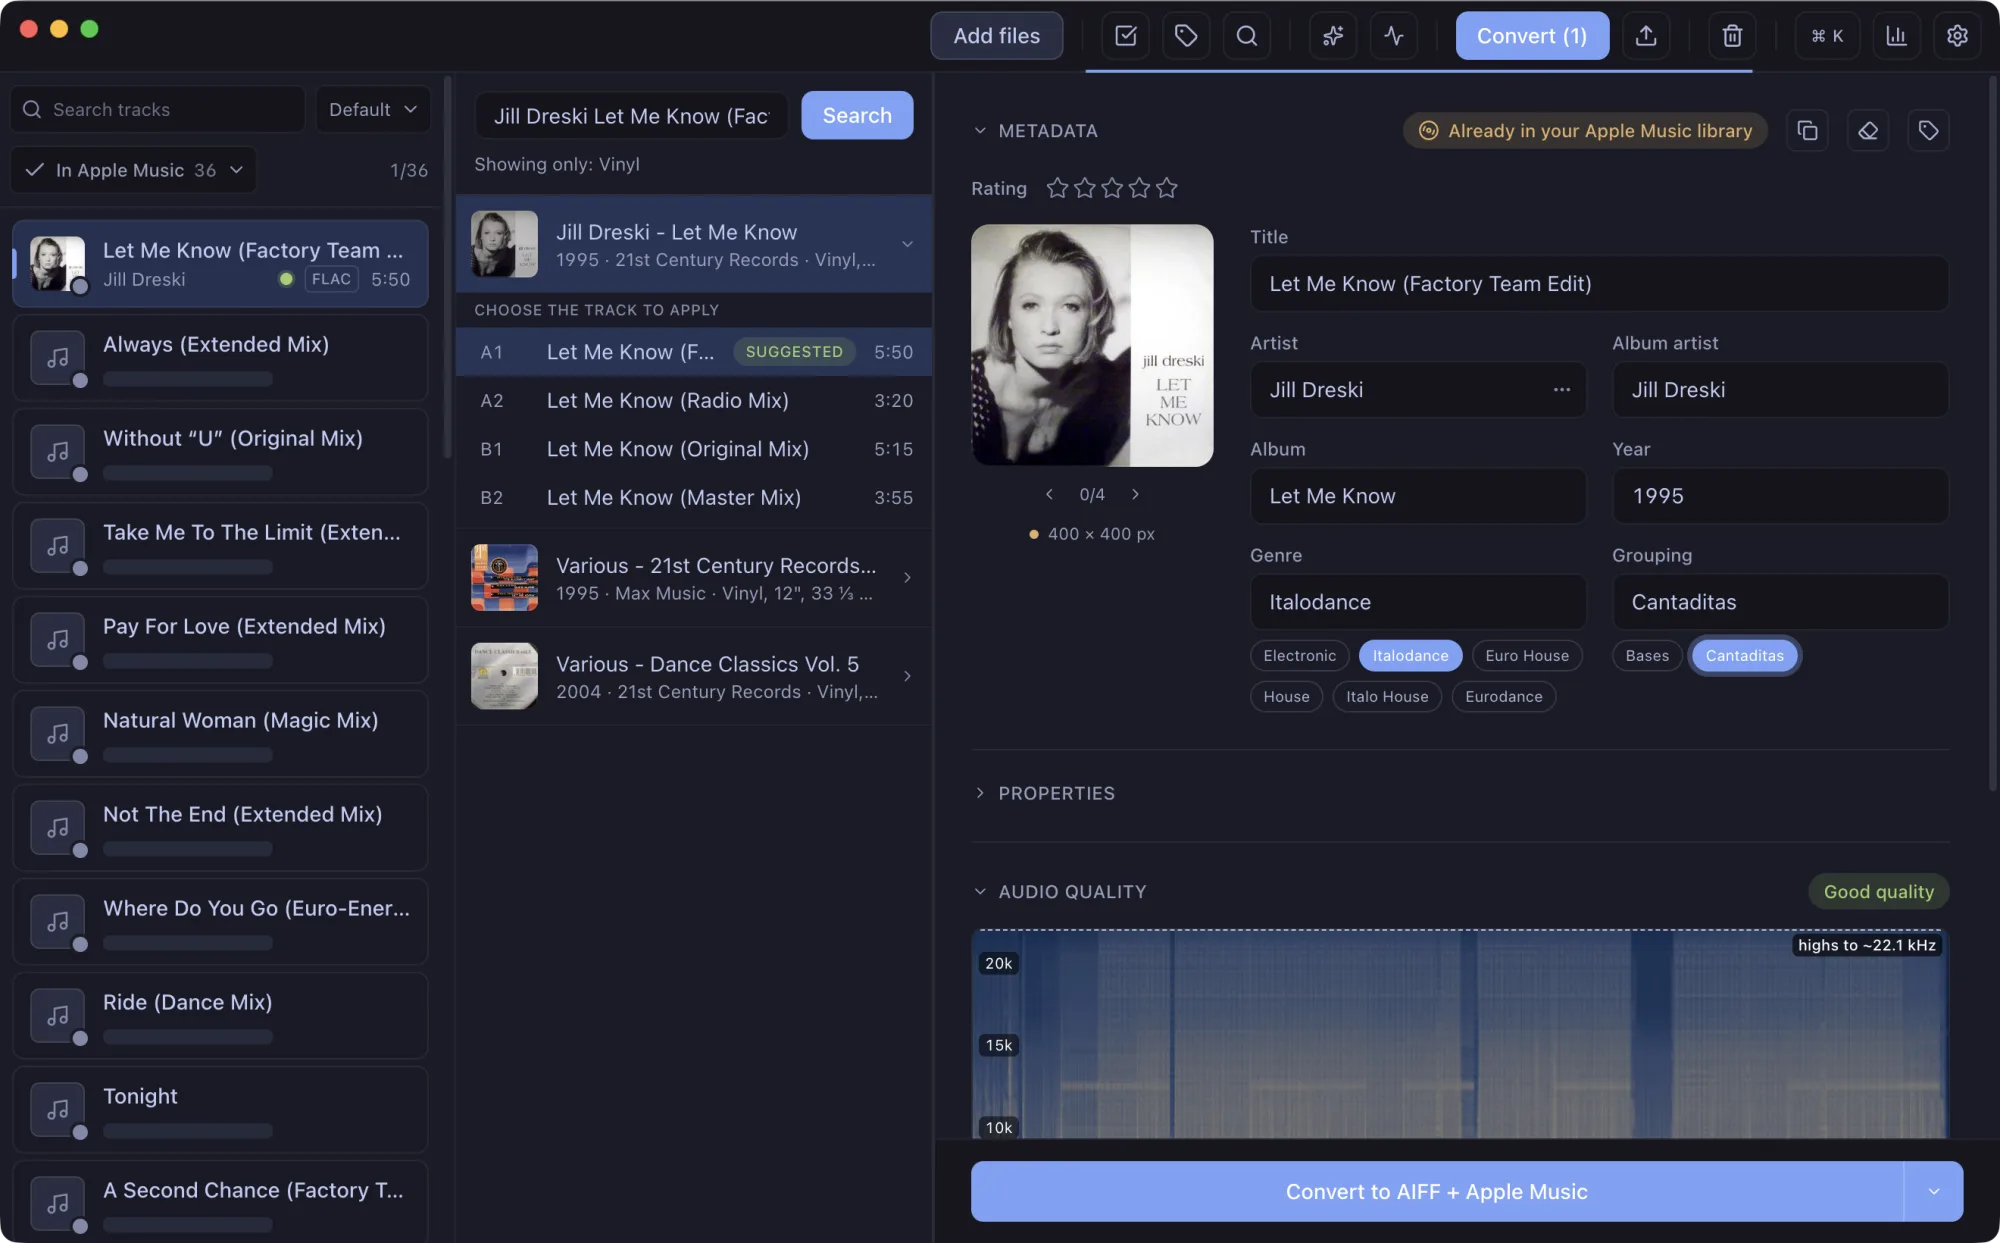Expand the Various - Dance Classics Vol. 5 release
2000x1243 pixels.
click(x=906, y=677)
